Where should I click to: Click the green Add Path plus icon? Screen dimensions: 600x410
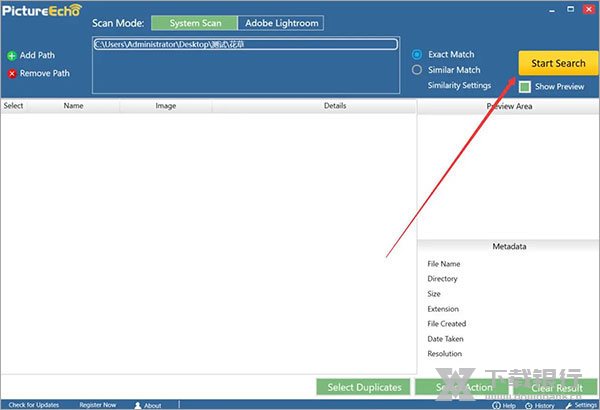[12, 56]
